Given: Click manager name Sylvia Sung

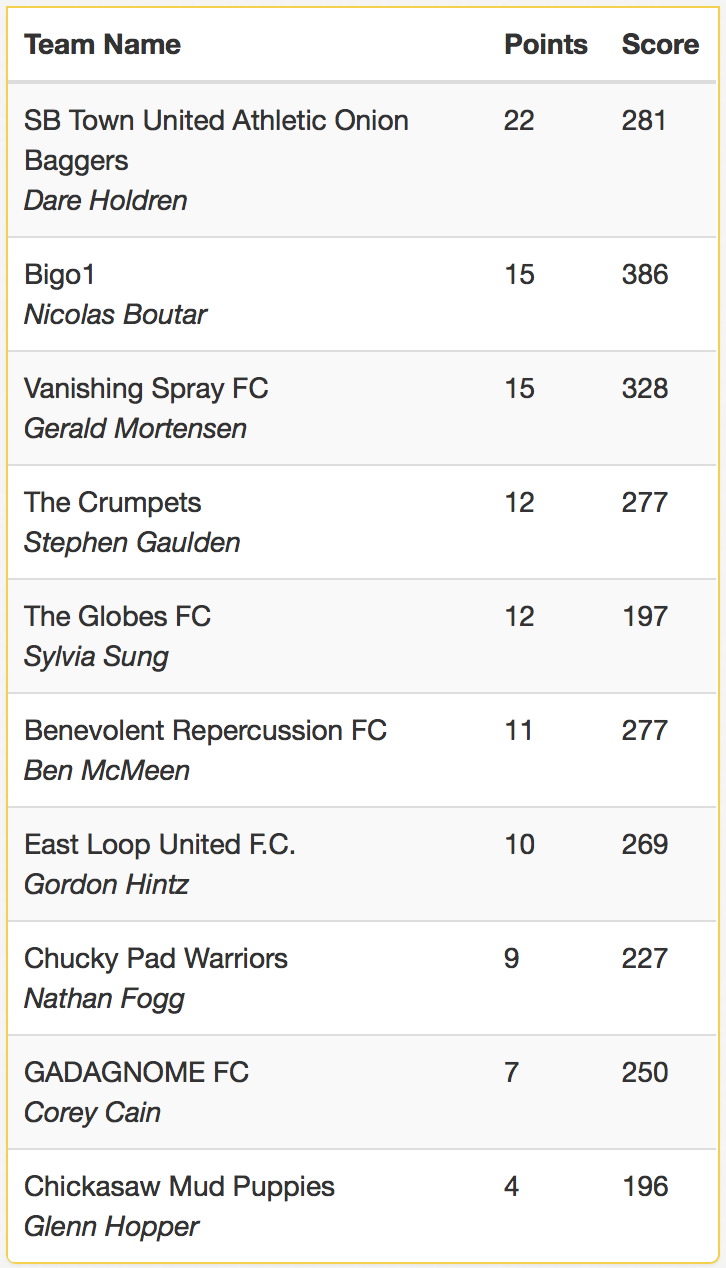Looking at the screenshot, I should tap(96, 657).
